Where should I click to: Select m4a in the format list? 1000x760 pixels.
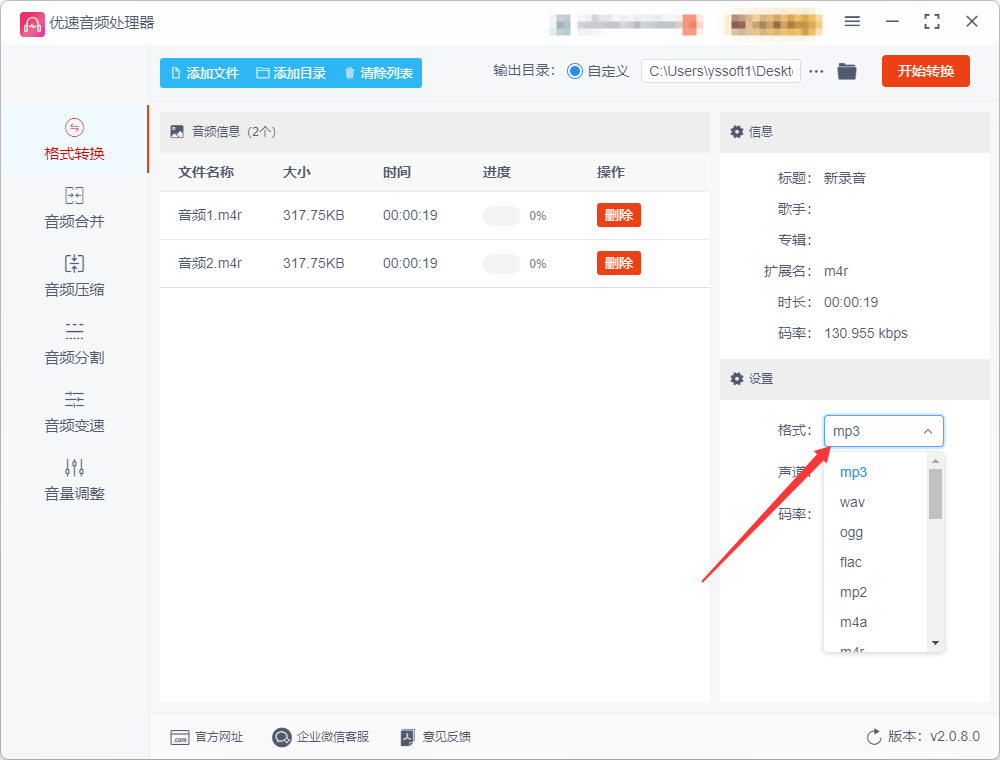pyautogui.click(x=853, y=622)
